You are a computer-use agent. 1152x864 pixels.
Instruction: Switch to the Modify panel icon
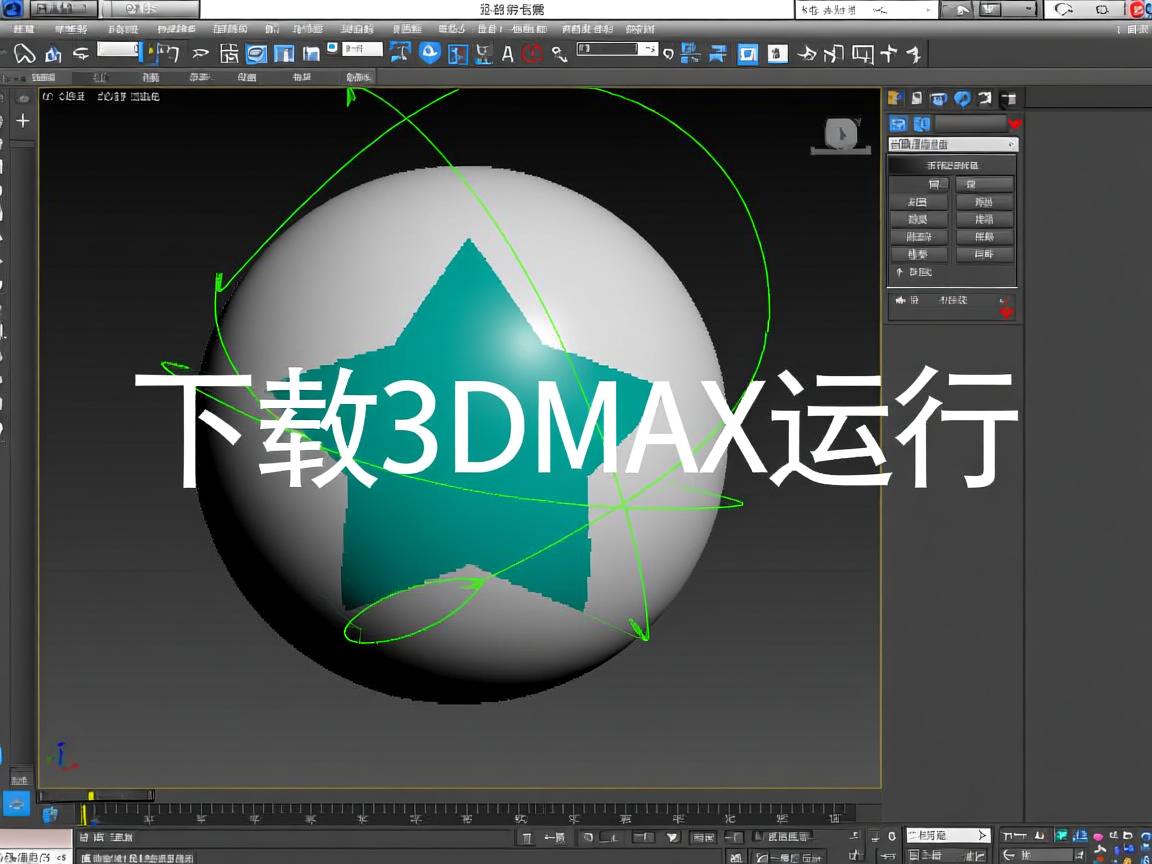[x=916, y=98]
